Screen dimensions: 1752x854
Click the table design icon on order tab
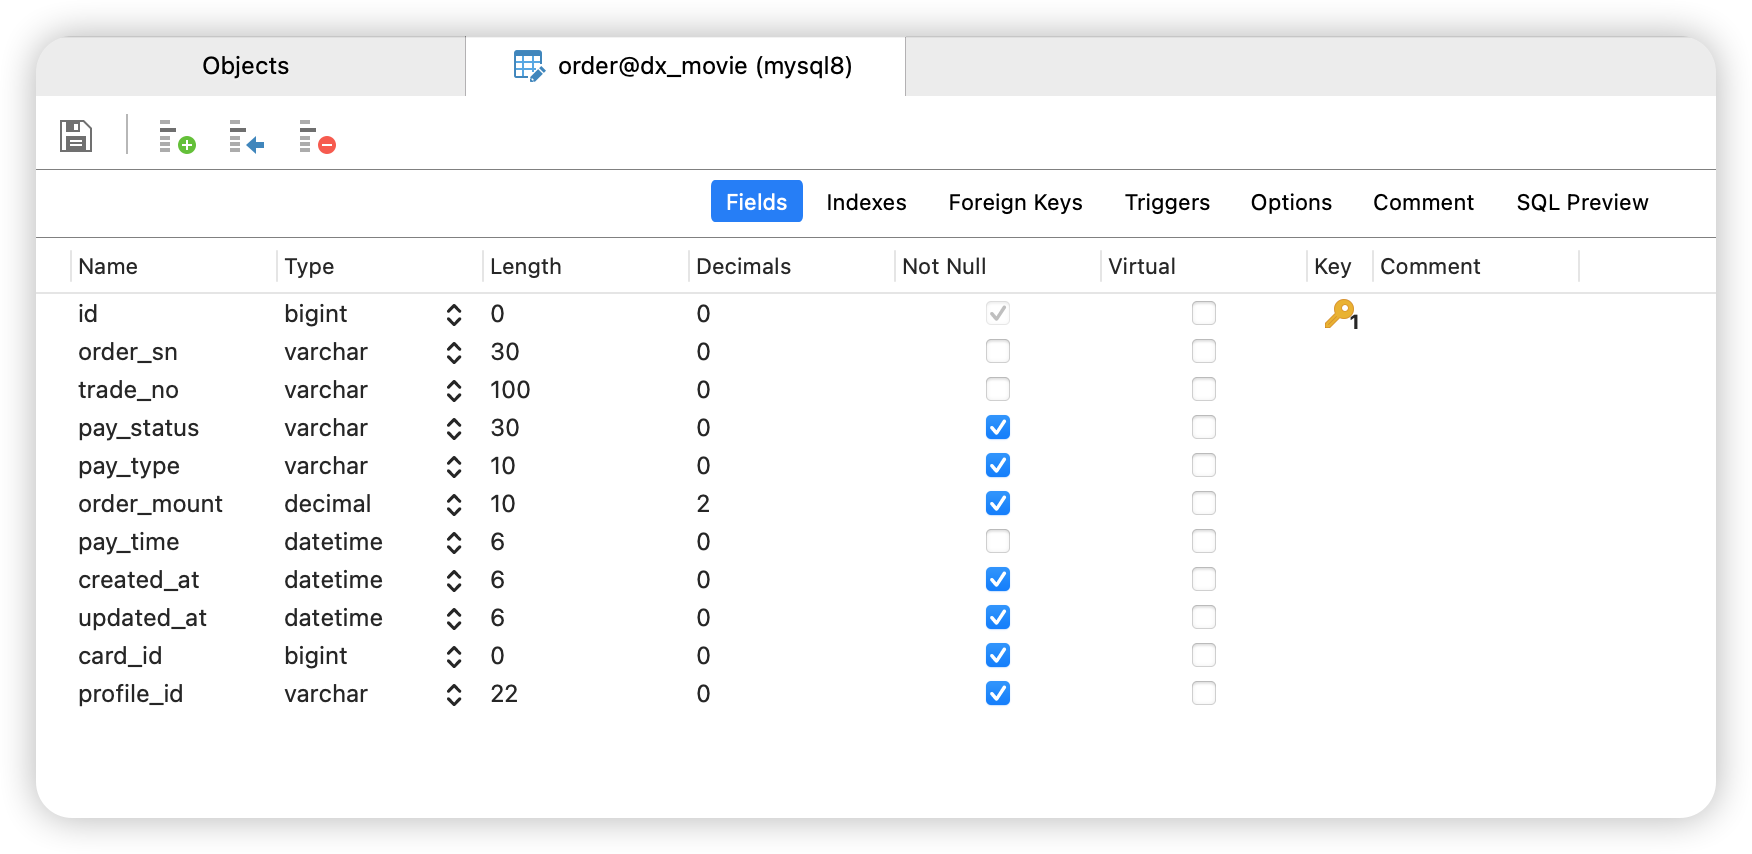[x=529, y=66]
